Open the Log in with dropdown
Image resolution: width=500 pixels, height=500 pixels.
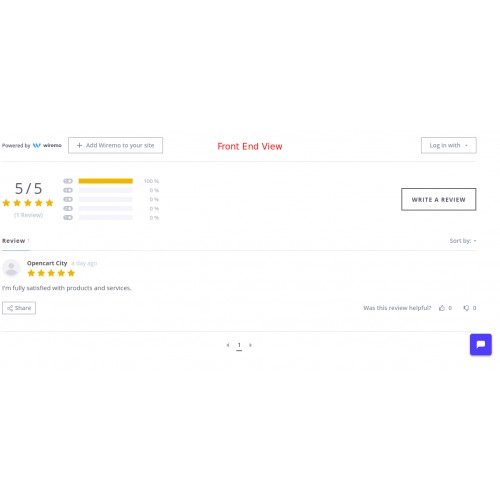[x=449, y=145]
